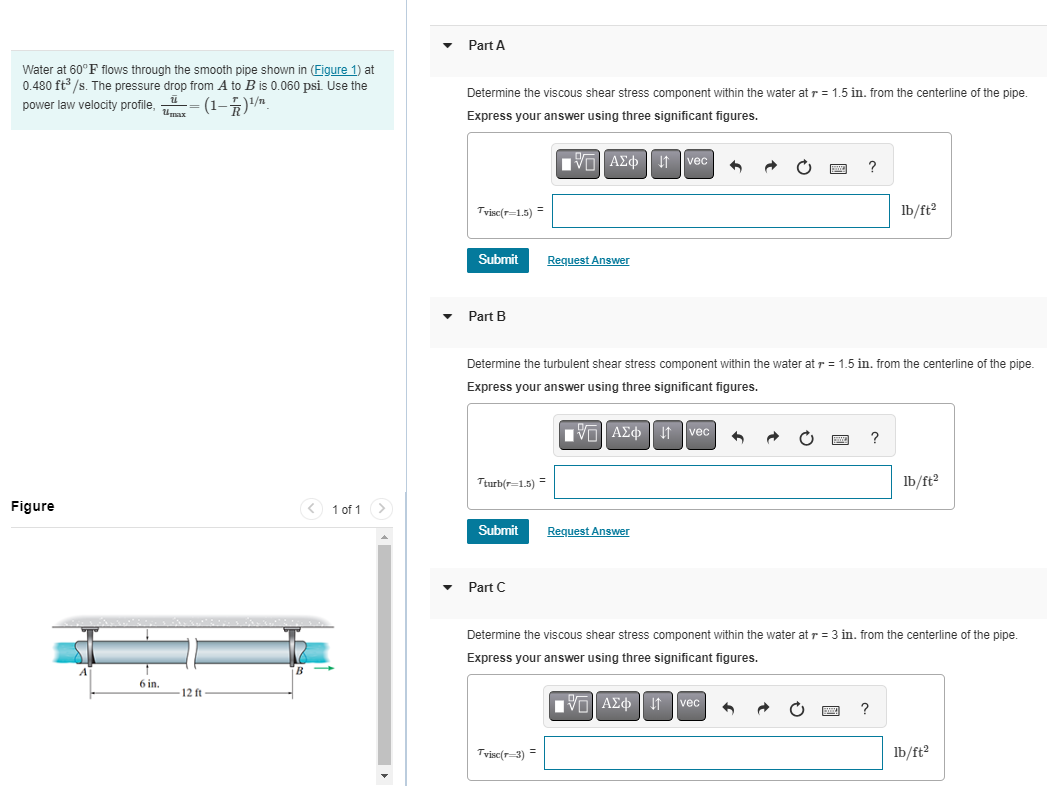Open Greek symbols palette in Part B
This screenshot has width=1047, height=786.
pyautogui.click(x=627, y=435)
